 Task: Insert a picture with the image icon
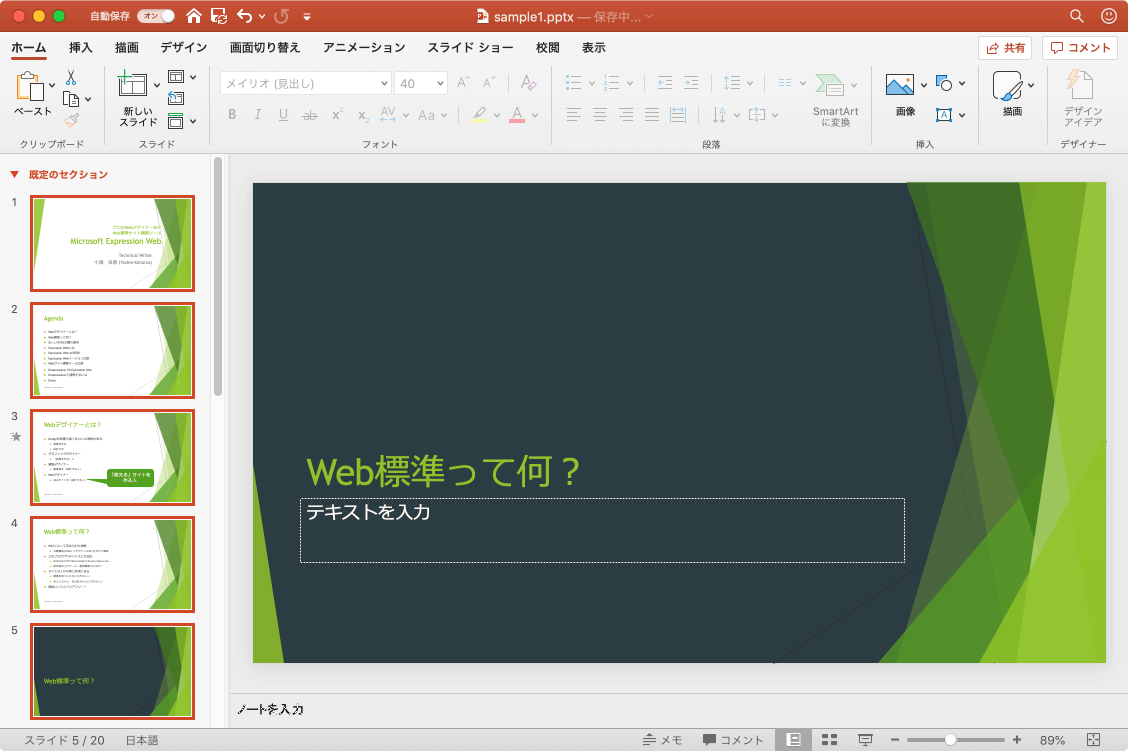[899, 85]
